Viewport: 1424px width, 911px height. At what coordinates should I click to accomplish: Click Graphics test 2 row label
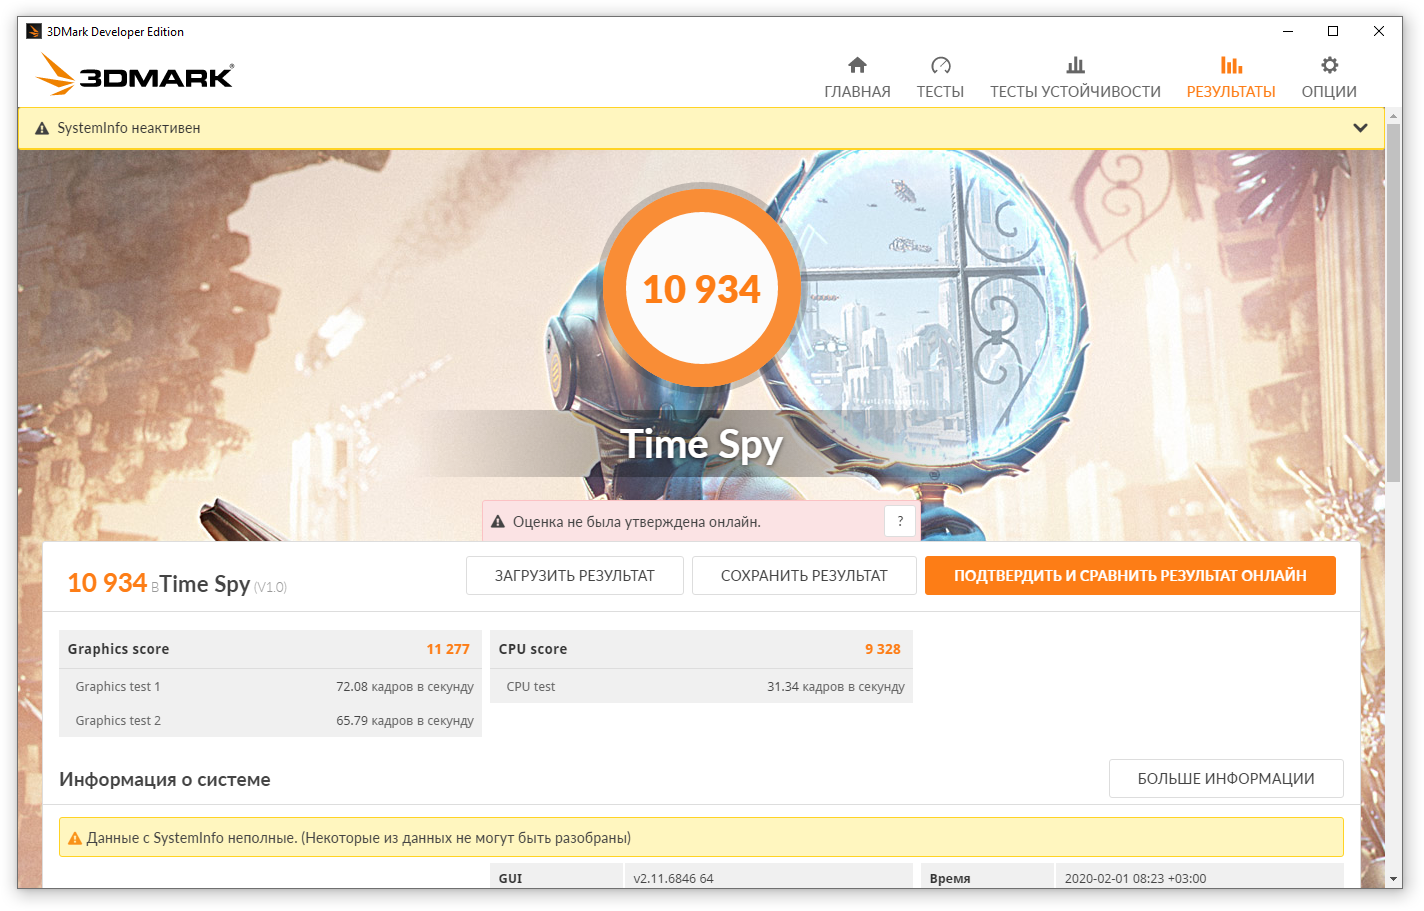click(x=118, y=721)
